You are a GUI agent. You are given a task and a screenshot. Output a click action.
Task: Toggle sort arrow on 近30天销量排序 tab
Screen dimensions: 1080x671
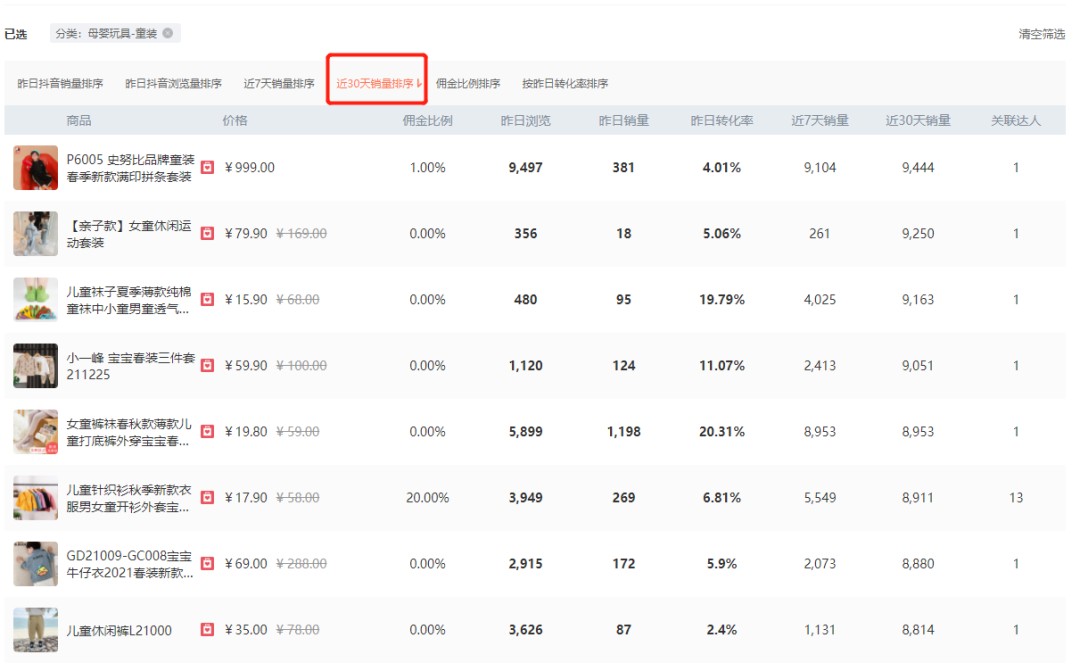[x=419, y=83]
